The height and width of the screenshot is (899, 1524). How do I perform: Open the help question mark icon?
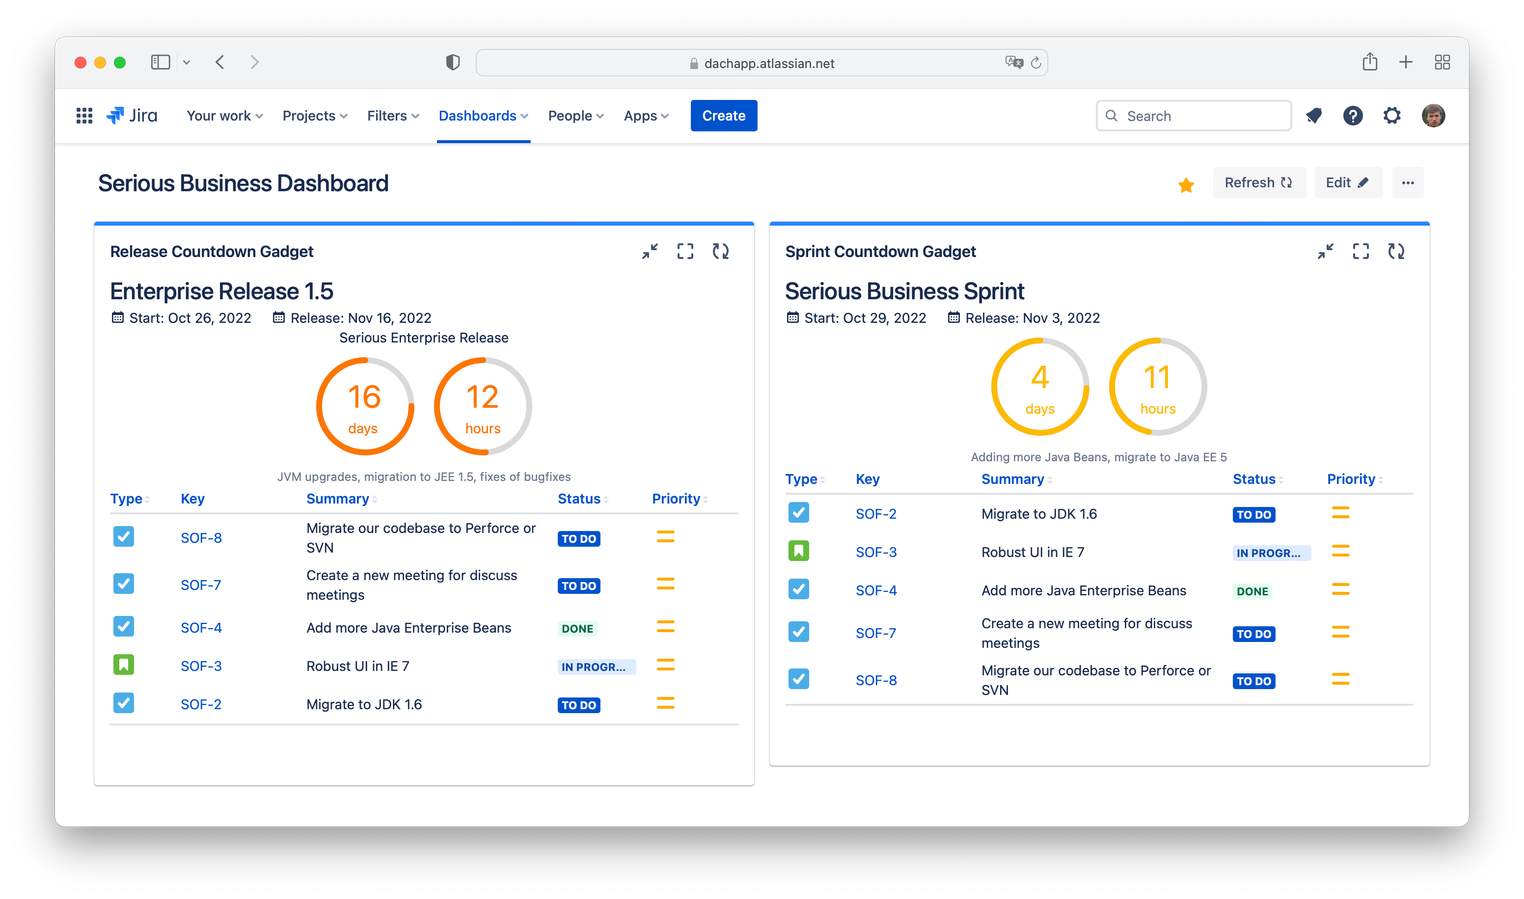tap(1353, 116)
